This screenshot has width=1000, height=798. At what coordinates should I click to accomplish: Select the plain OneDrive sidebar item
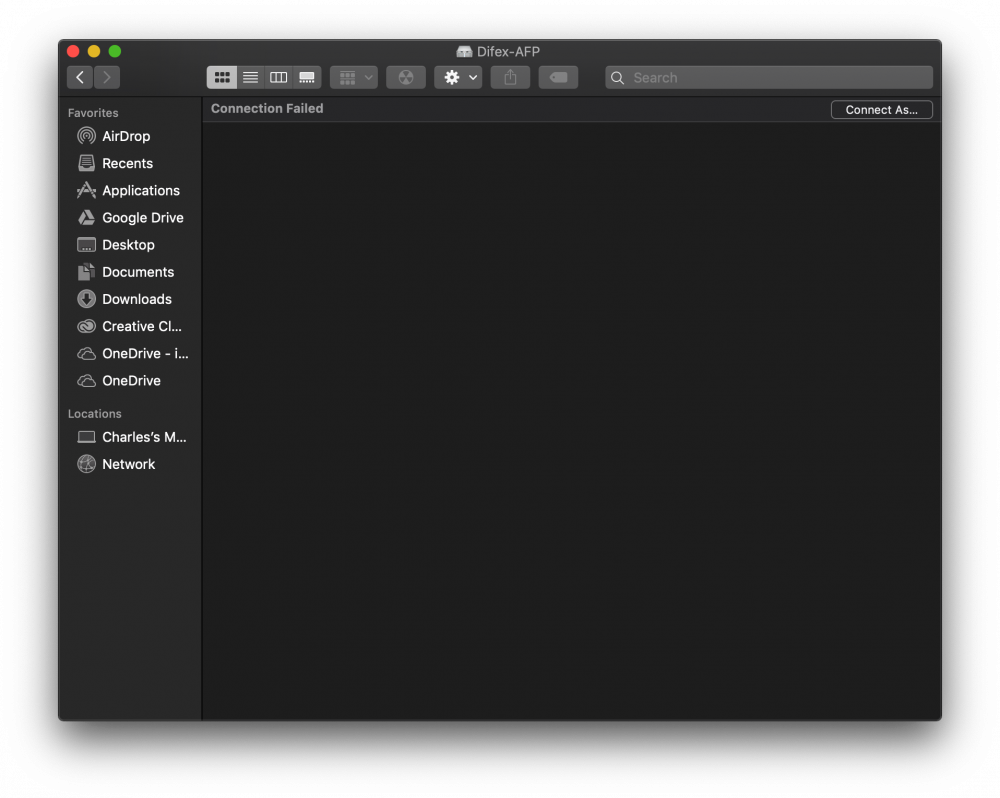point(131,380)
